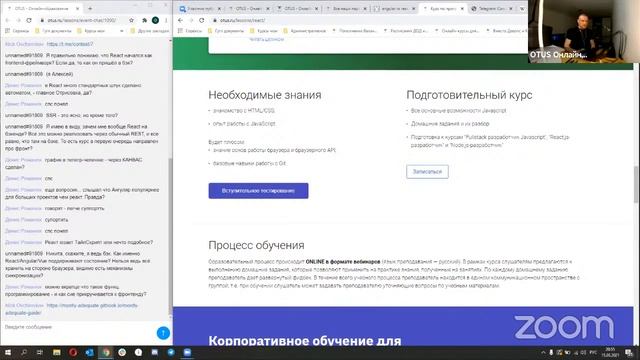
Task: Open the 'Онлайн курсы для' bookmark
Action: (457, 31)
